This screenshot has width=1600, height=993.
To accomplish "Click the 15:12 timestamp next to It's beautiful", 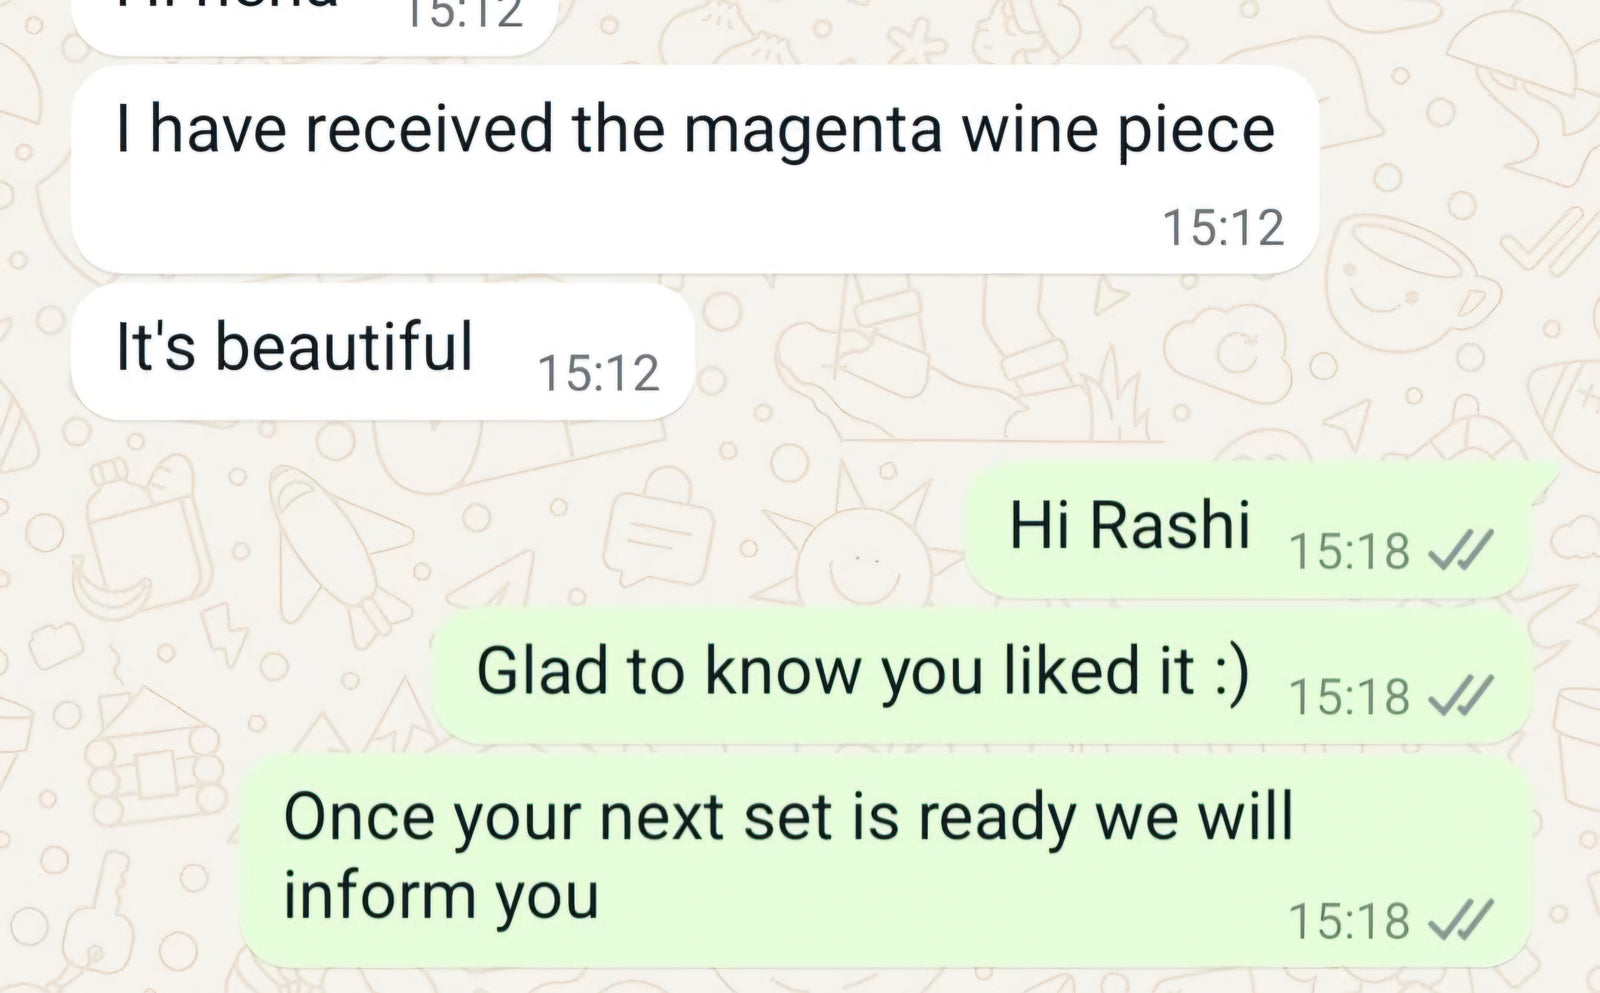I will (x=598, y=373).
